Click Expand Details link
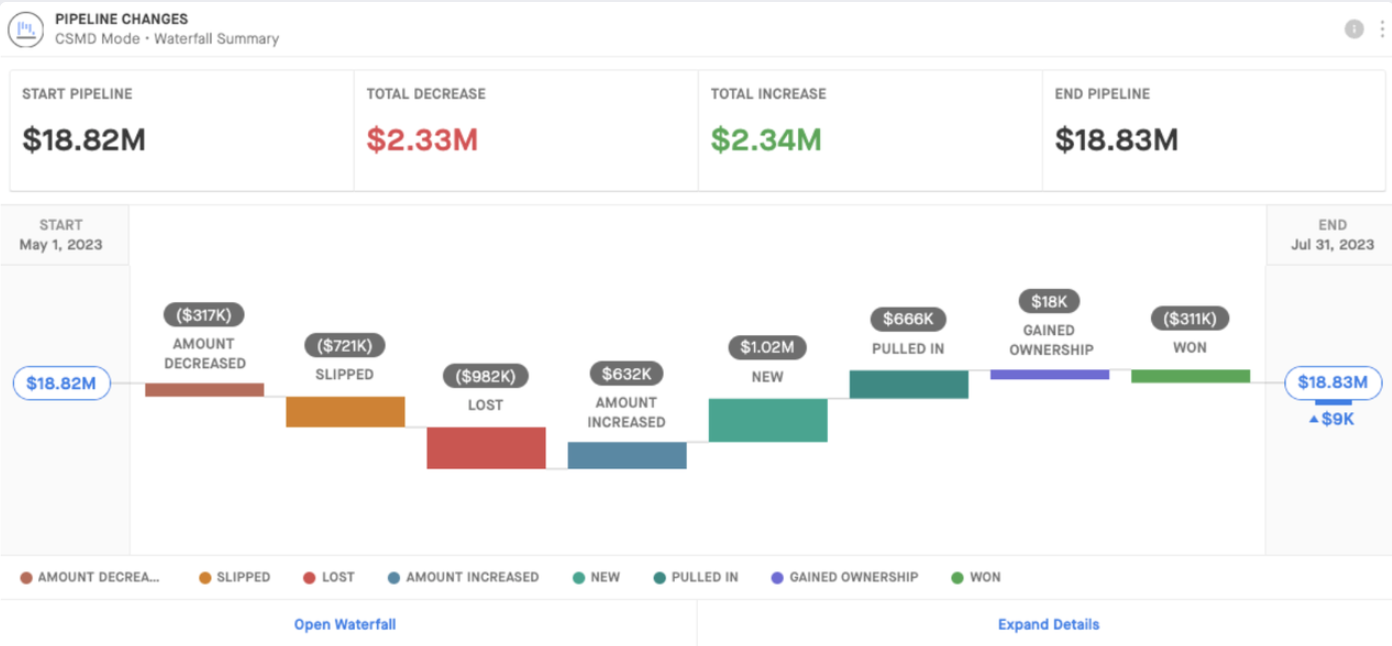This screenshot has height=646, width=1392. tap(1049, 624)
